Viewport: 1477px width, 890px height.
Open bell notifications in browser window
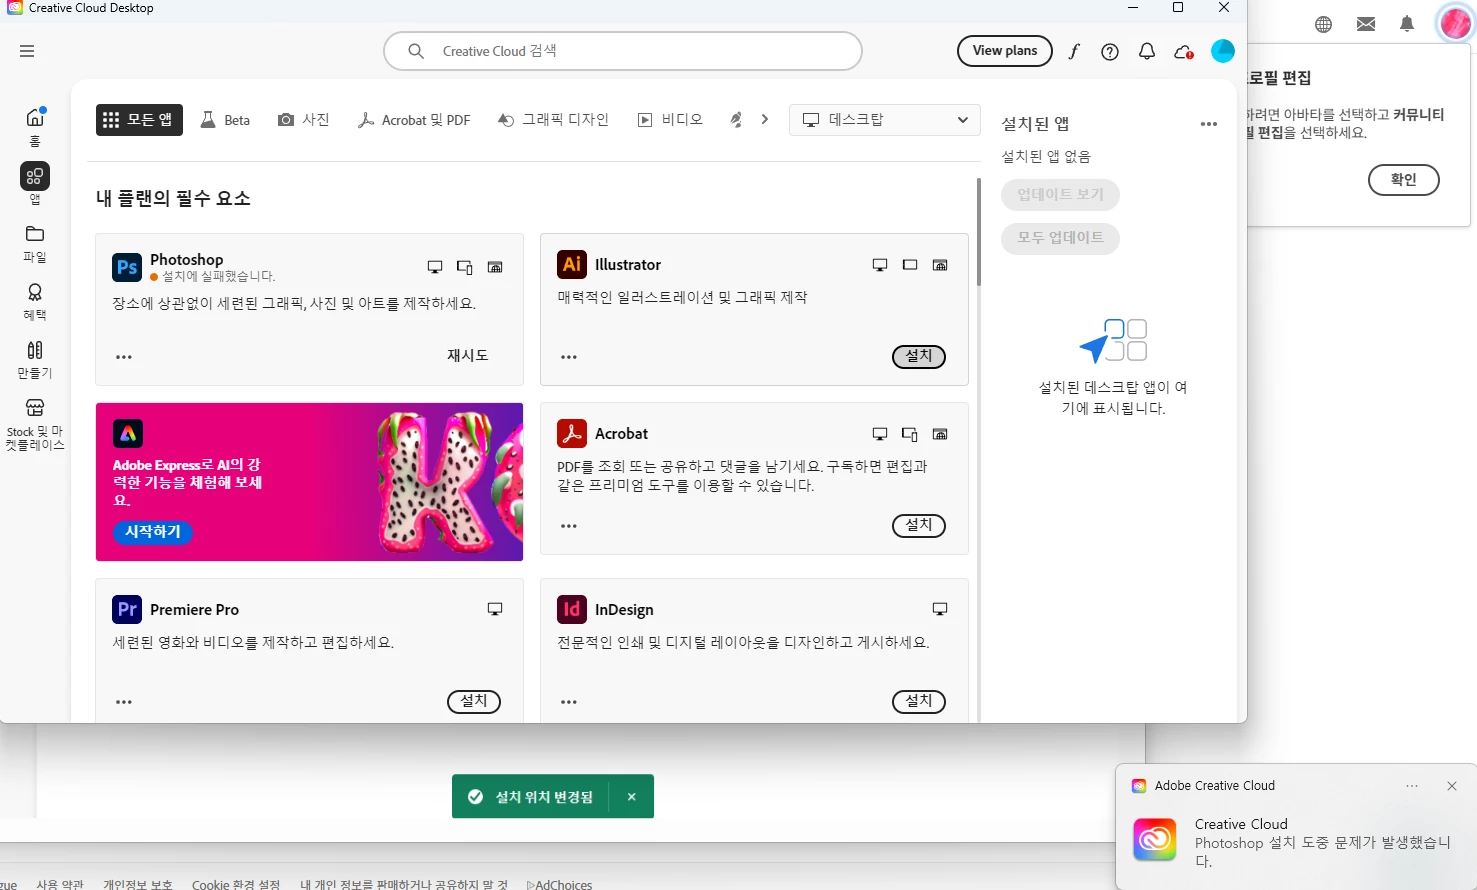click(x=1407, y=24)
